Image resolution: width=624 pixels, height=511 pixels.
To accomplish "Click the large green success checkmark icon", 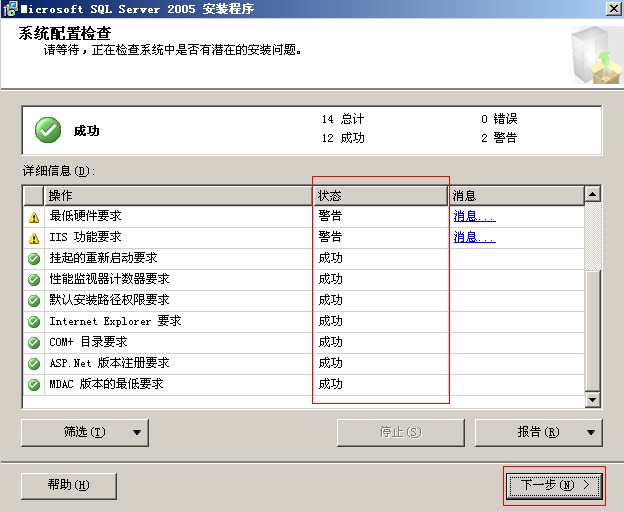I will click(x=48, y=130).
